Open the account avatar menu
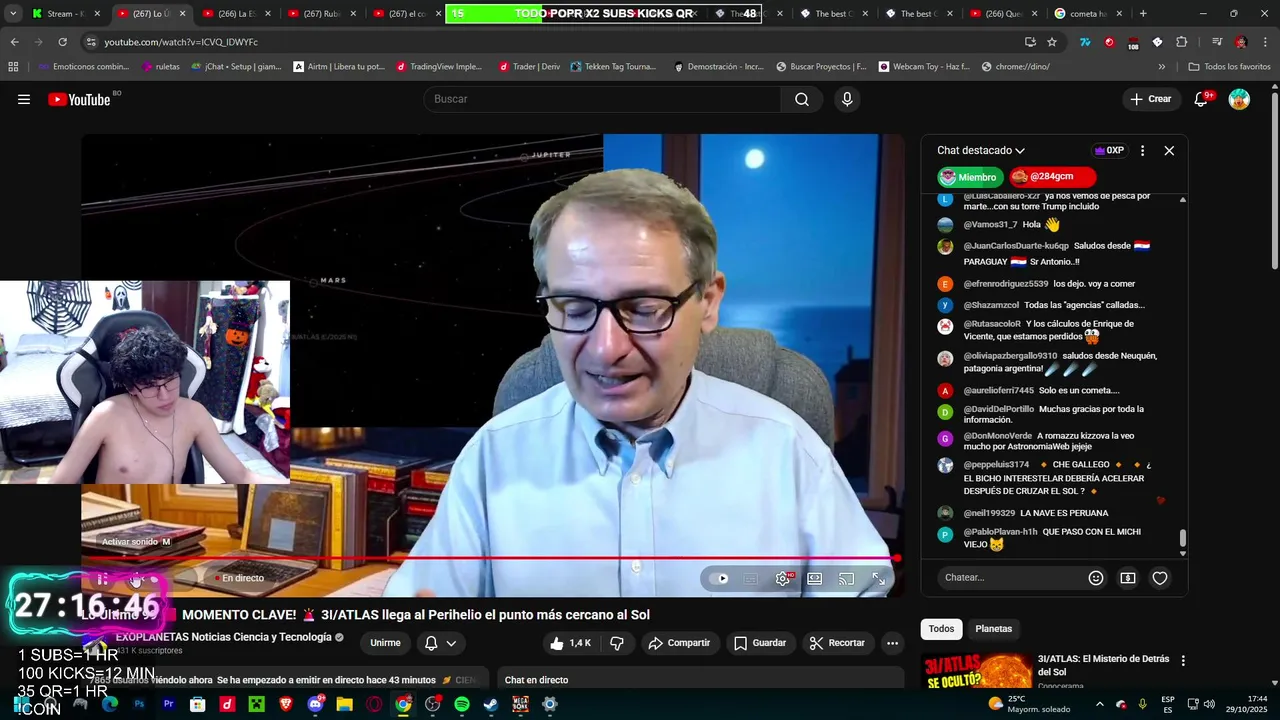Viewport: 1280px width, 720px height. (1239, 99)
